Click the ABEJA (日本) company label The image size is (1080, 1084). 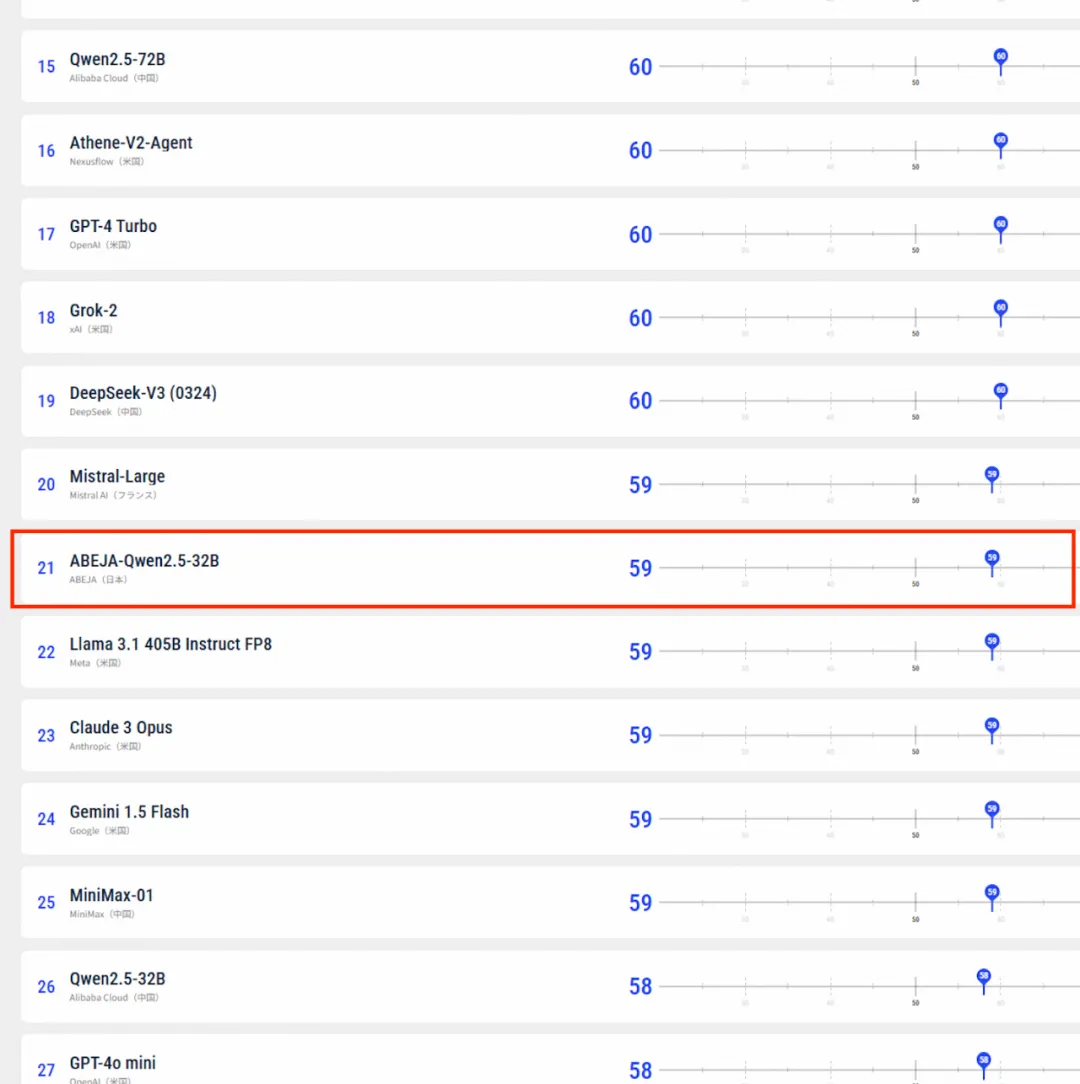[98, 580]
